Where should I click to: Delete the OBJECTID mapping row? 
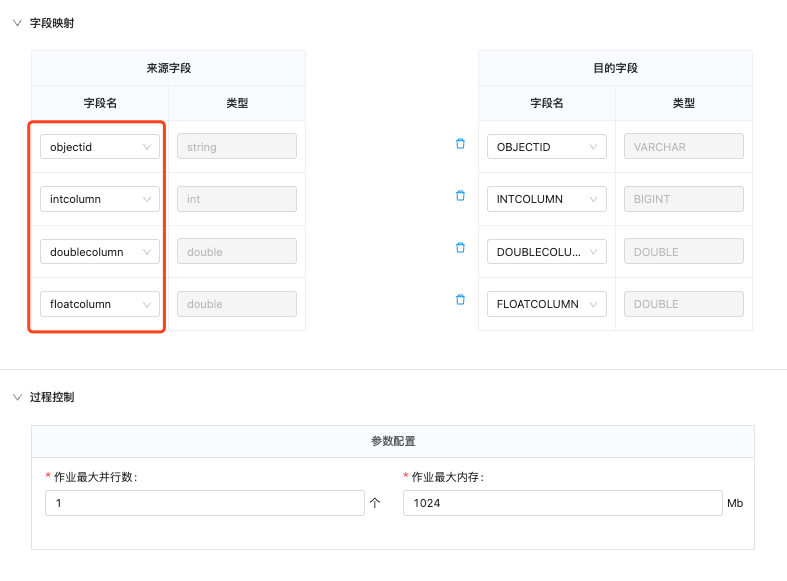pos(460,144)
